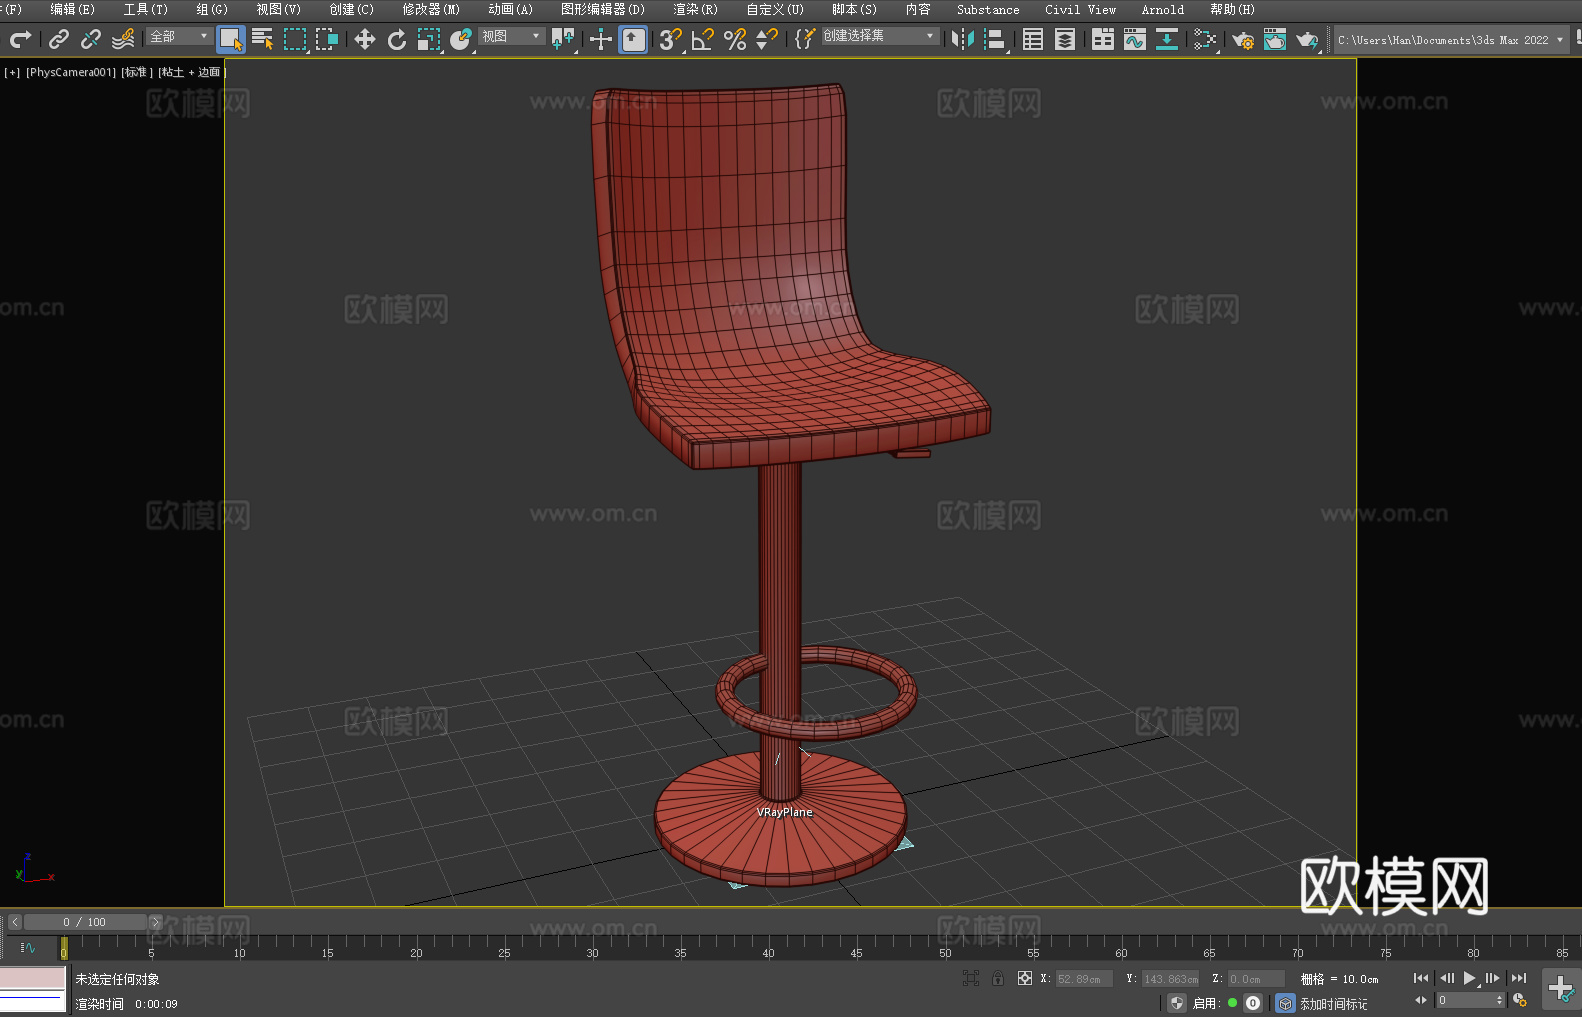
Task: Open the 标准 viewport shading menu
Action: coord(137,72)
